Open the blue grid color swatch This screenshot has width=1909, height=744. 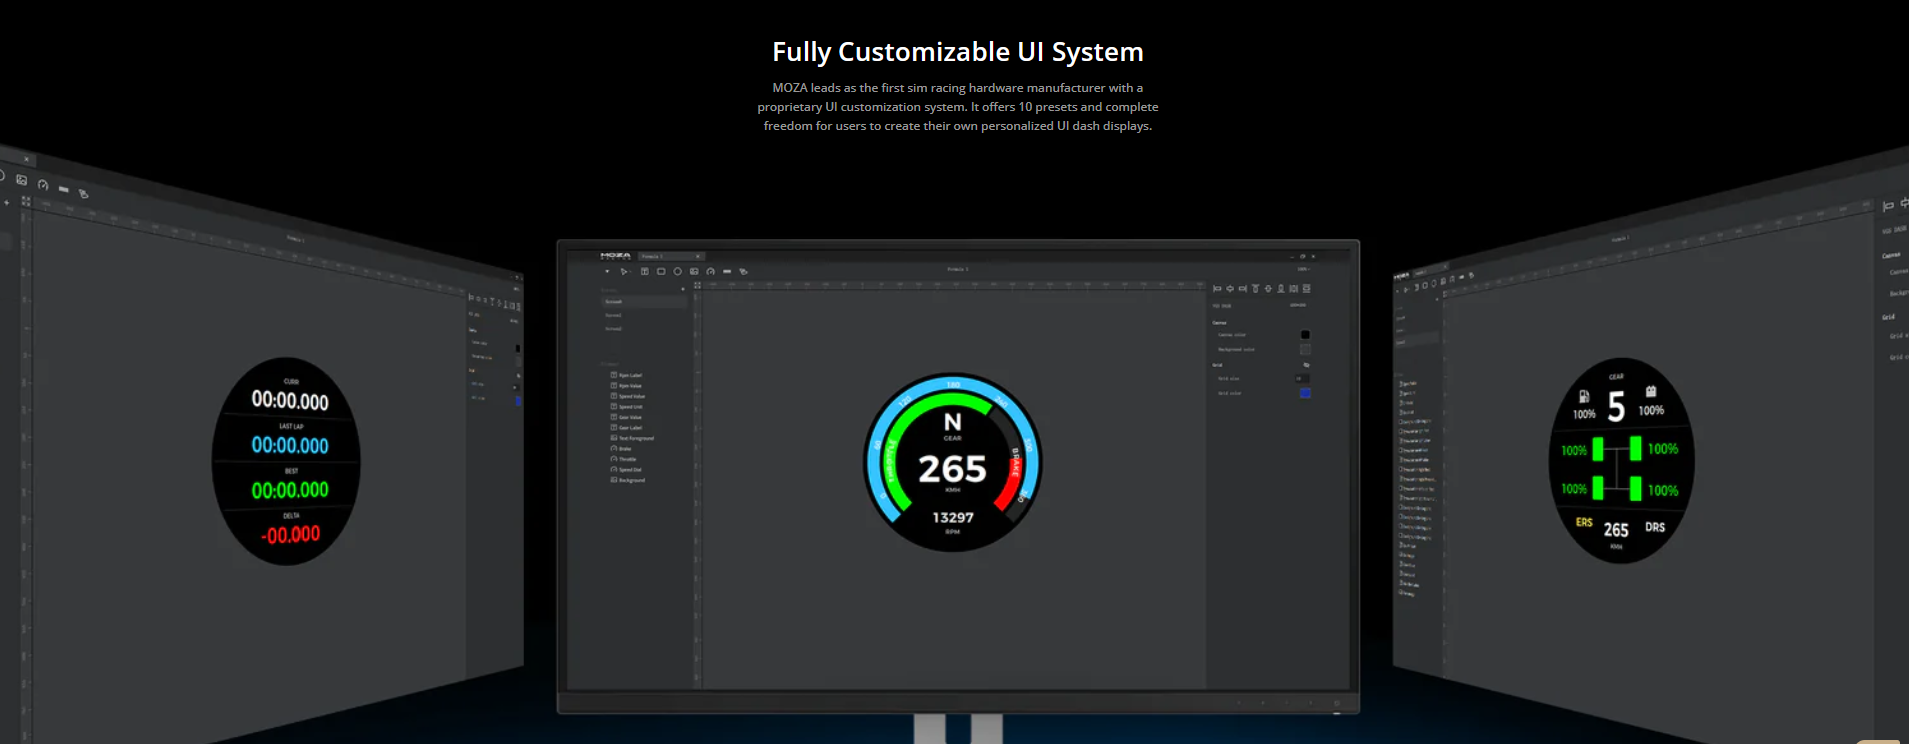pyautogui.click(x=1304, y=393)
